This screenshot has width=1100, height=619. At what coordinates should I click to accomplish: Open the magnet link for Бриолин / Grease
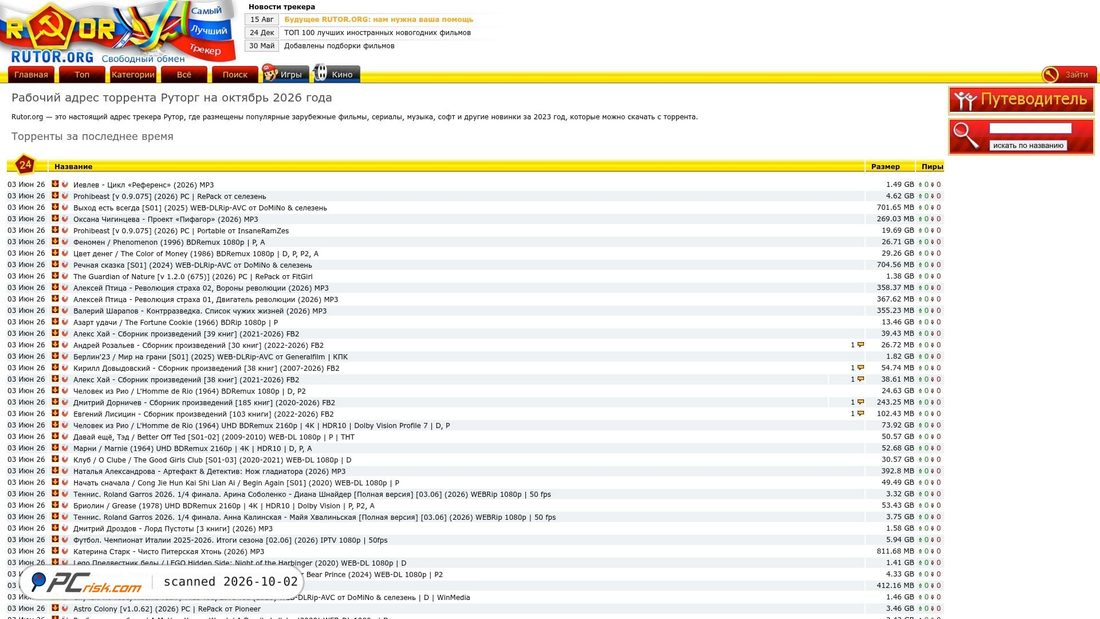[x=65, y=505]
